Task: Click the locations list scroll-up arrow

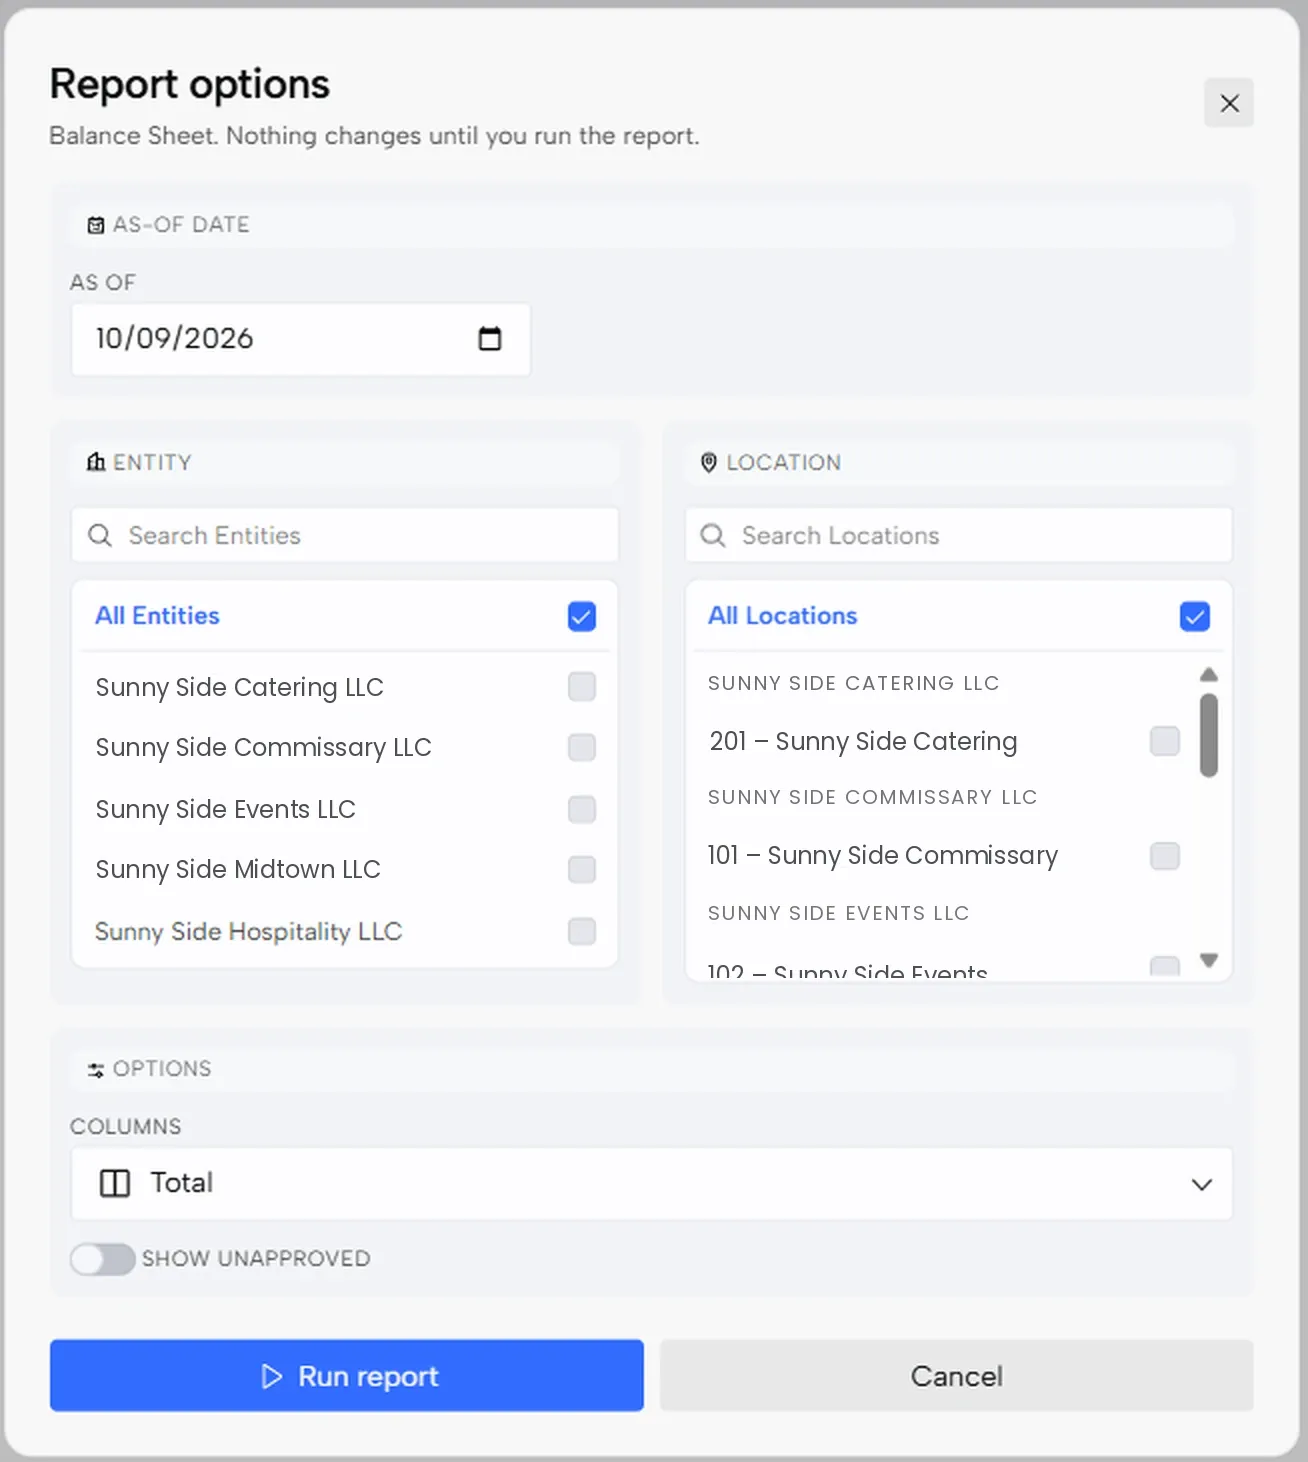Action: 1209,674
